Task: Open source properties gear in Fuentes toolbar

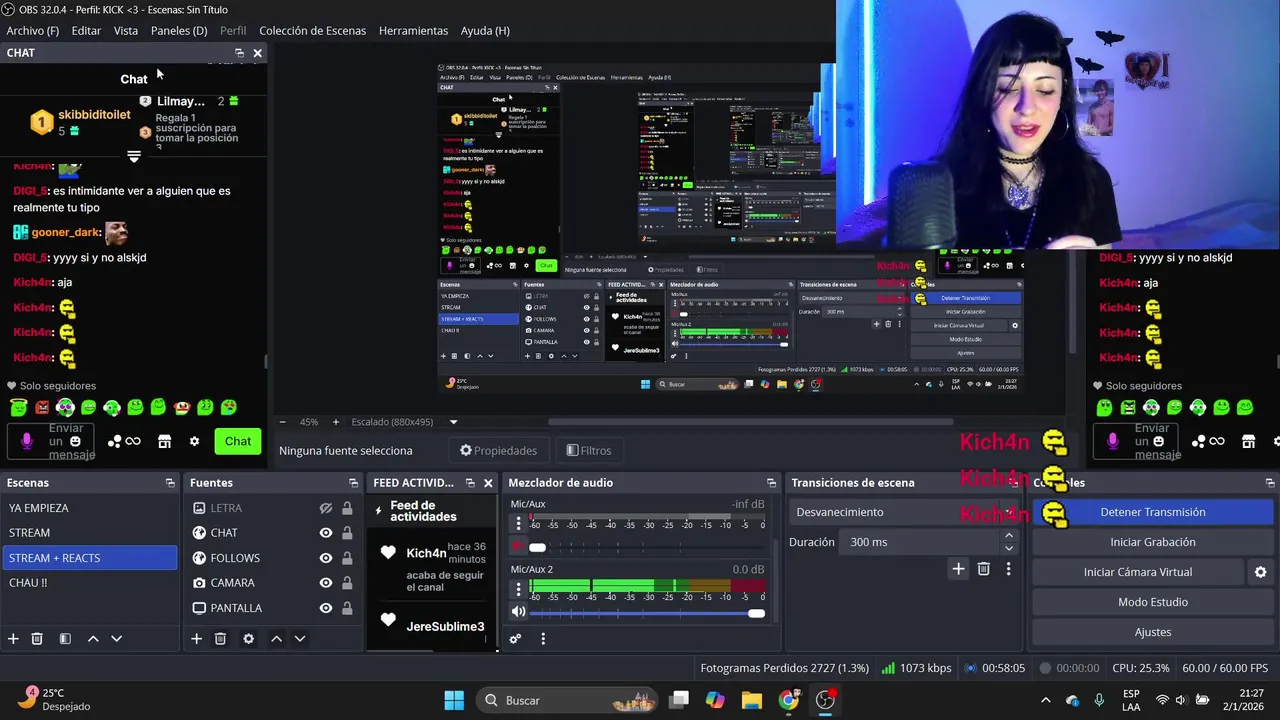Action: pyautogui.click(x=248, y=639)
